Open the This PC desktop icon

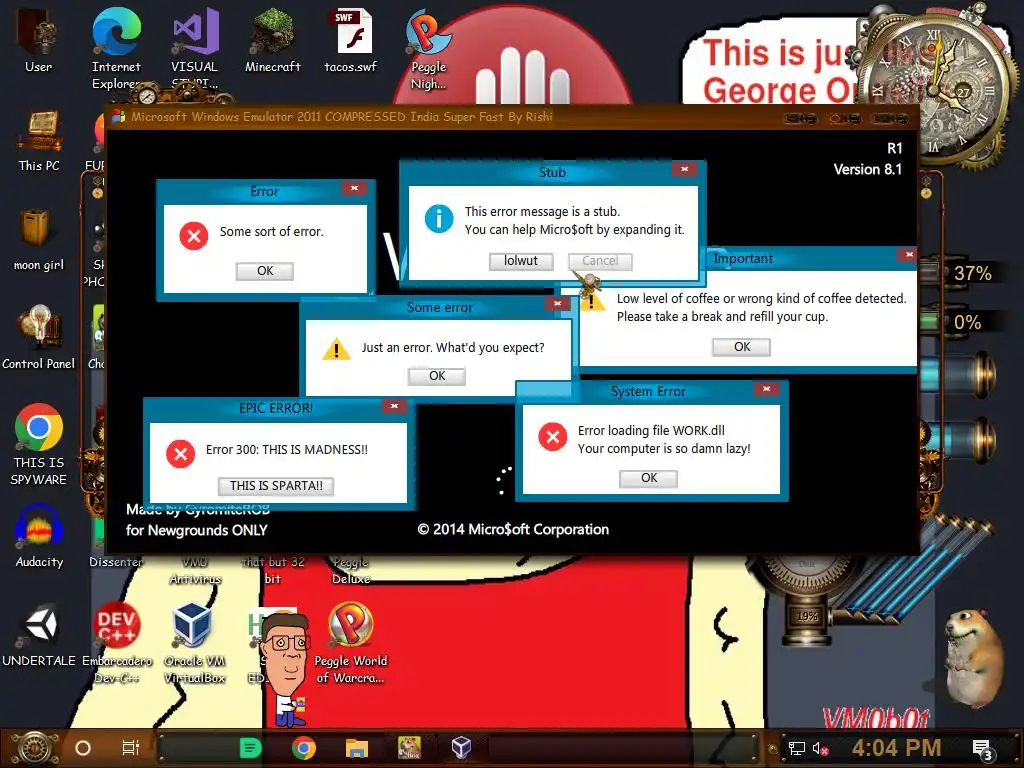click(x=39, y=139)
